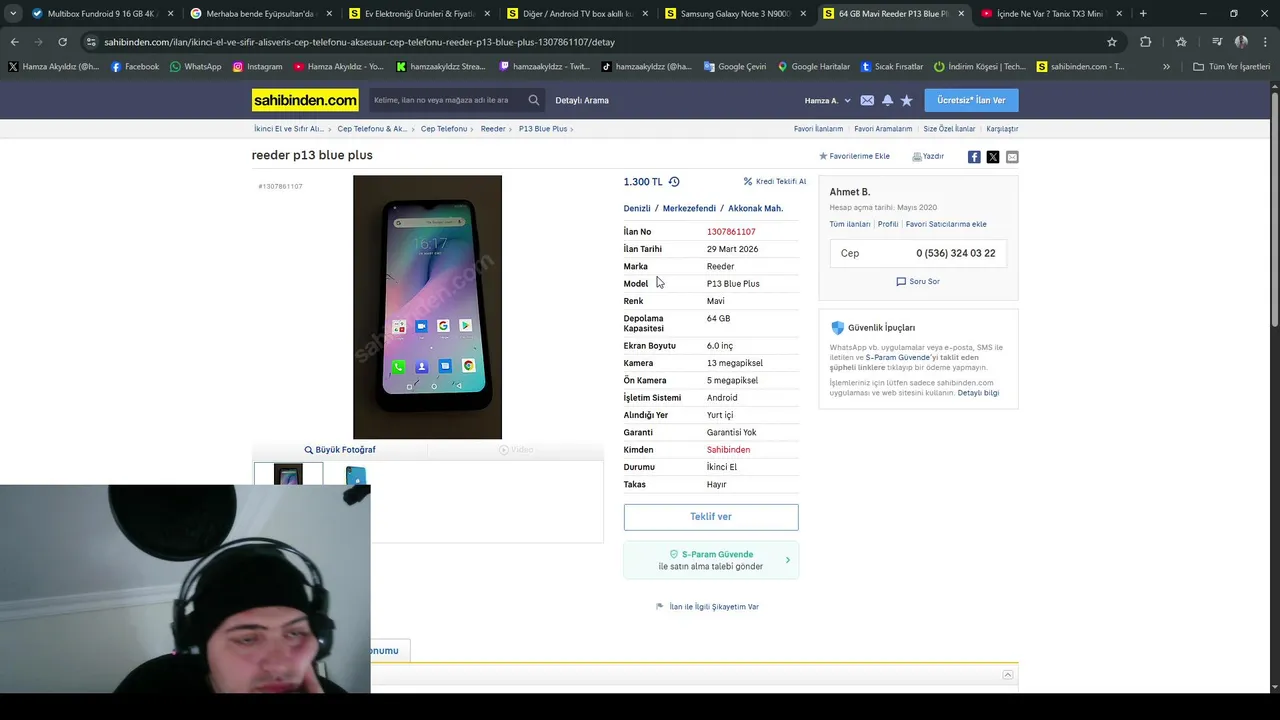
Task: Share listing by email icon
Action: pos(1012,157)
